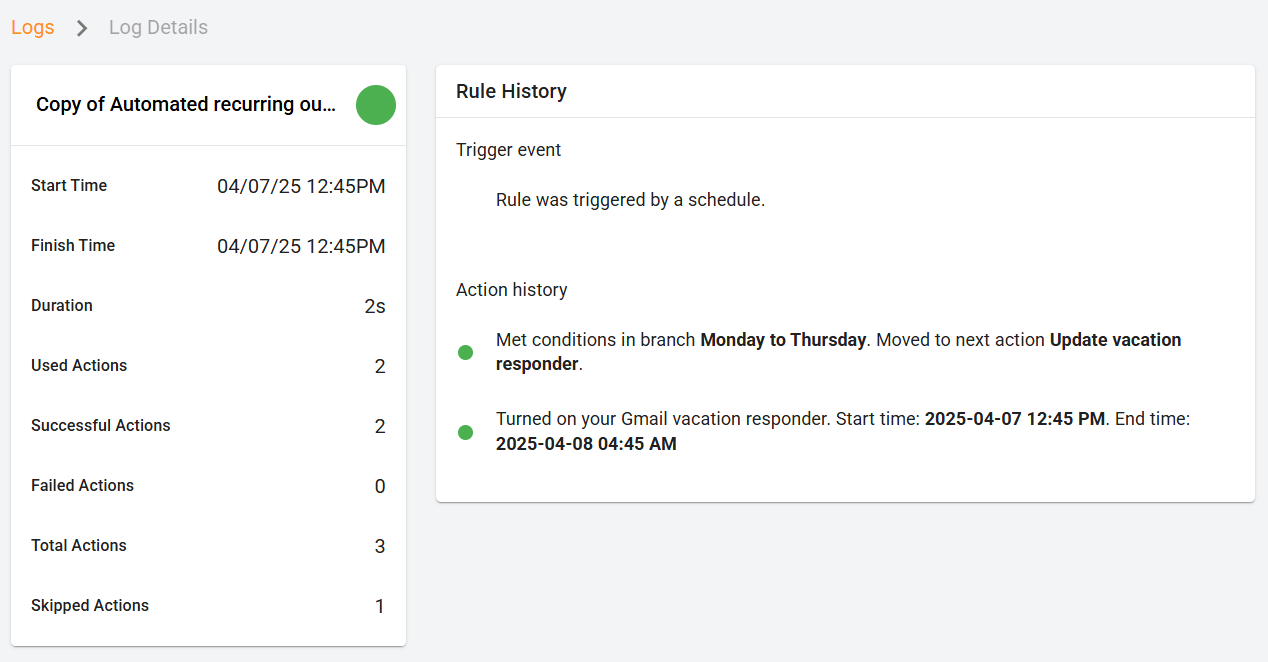The height and width of the screenshot is (662, 1268).
Task: Click the Rule was triggered by a schedule text
Action: [630, 200]
